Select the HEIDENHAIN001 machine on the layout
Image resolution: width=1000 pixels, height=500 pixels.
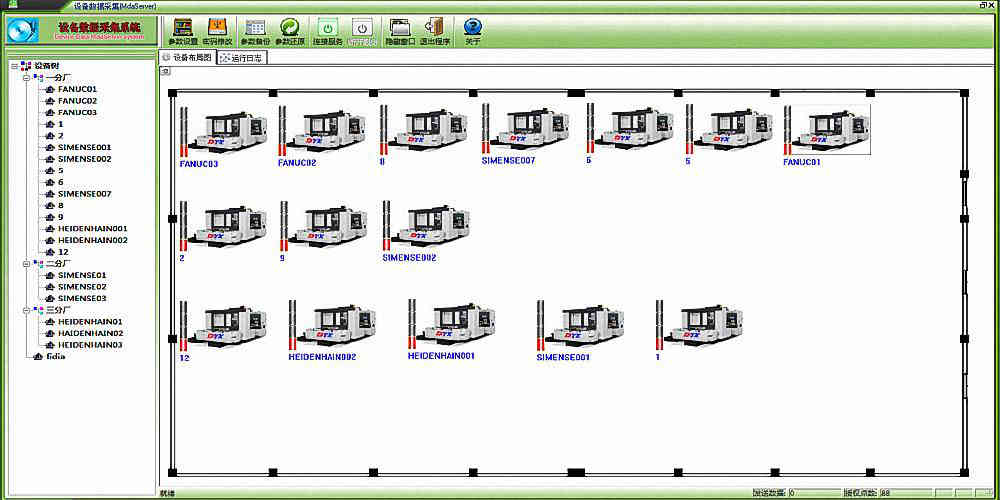[452, 324]
